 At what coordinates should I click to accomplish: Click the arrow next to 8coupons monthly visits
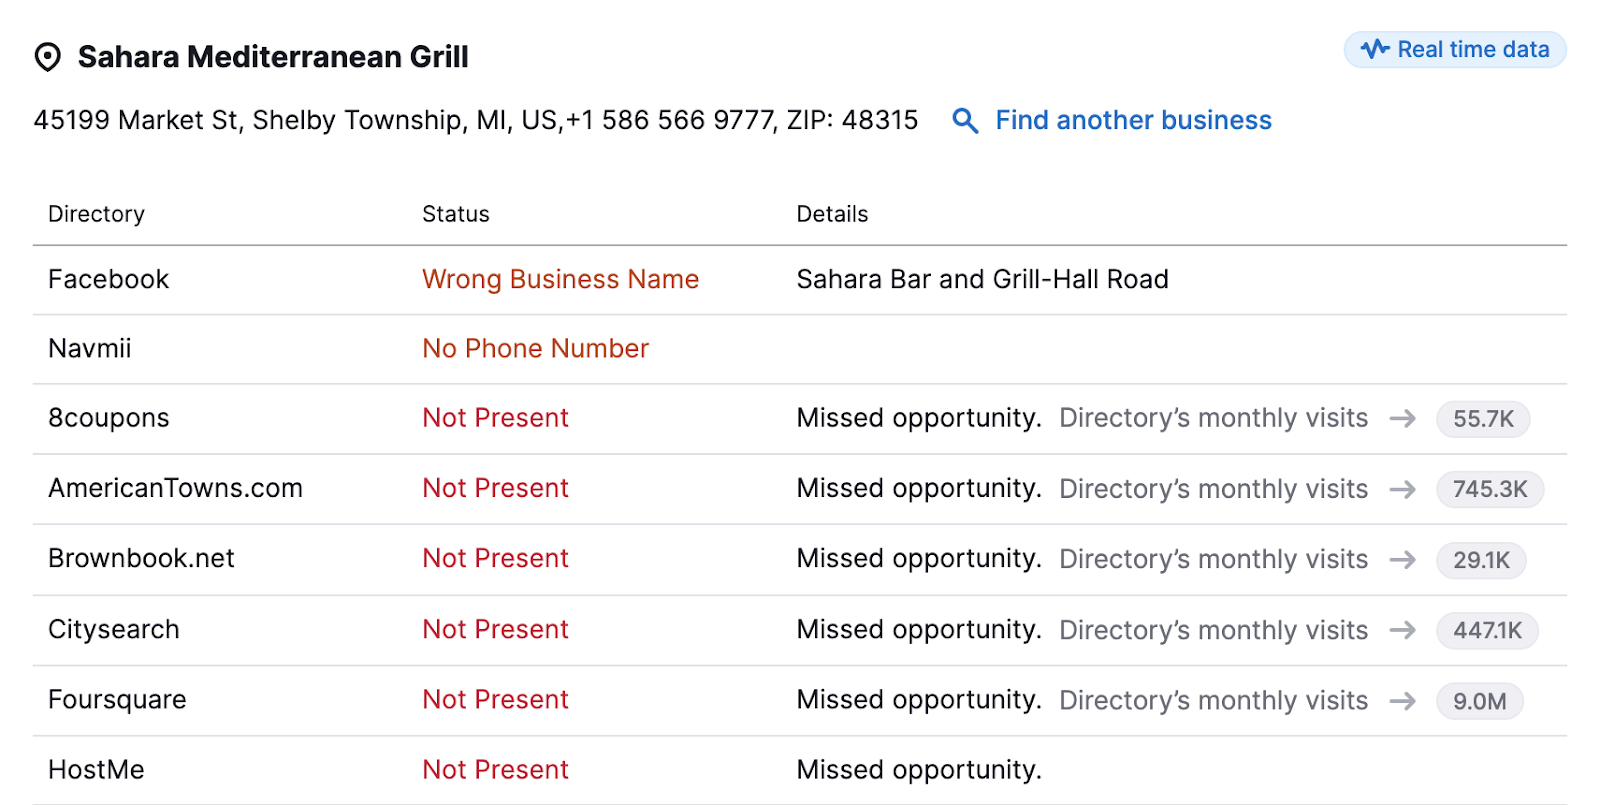[x=1404, y=419]
